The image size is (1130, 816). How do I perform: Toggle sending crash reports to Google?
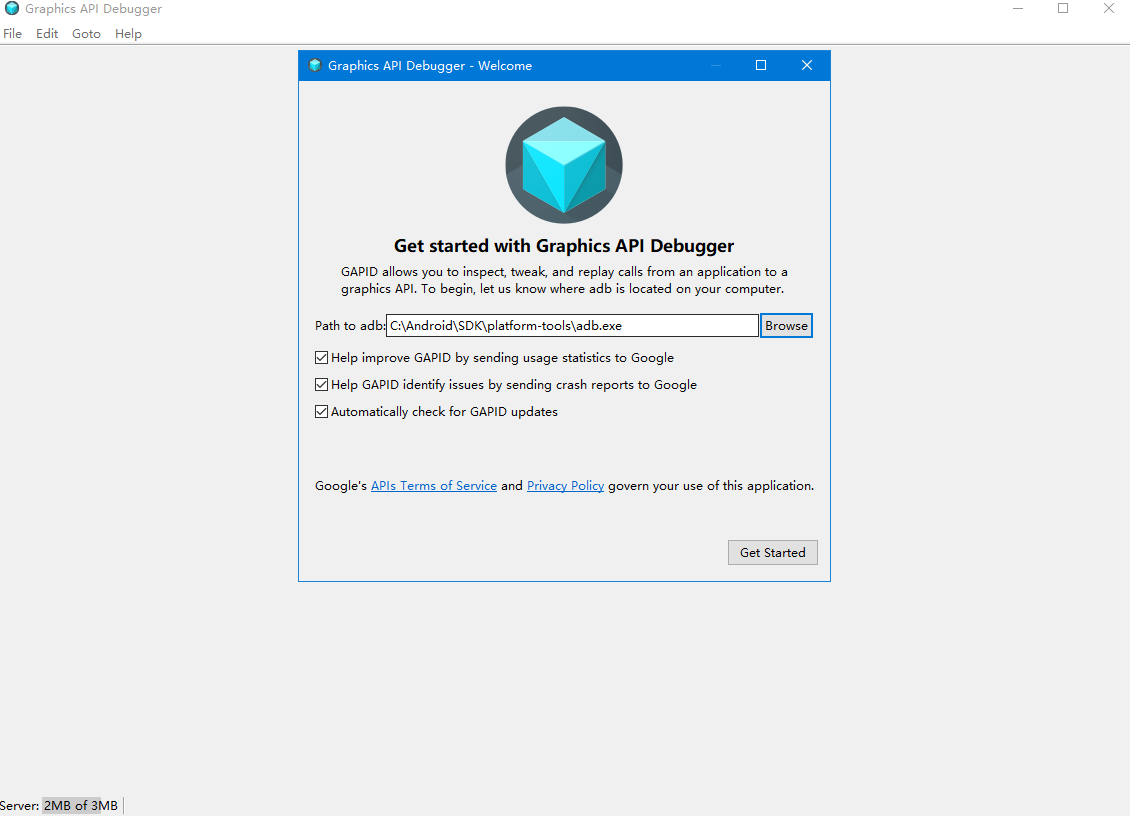321,385
